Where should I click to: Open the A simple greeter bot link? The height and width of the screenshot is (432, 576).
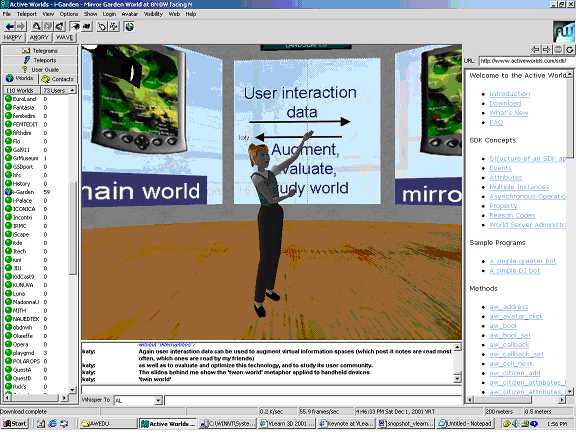coord(523,261)
